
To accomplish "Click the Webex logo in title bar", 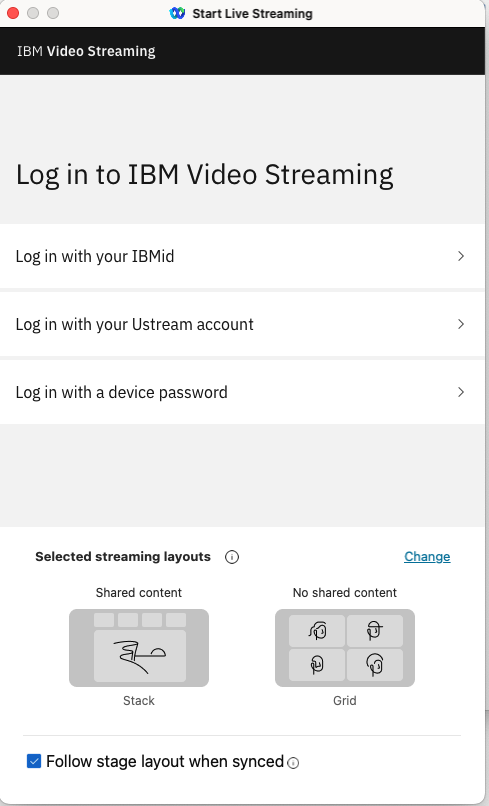I will [177, 13].
